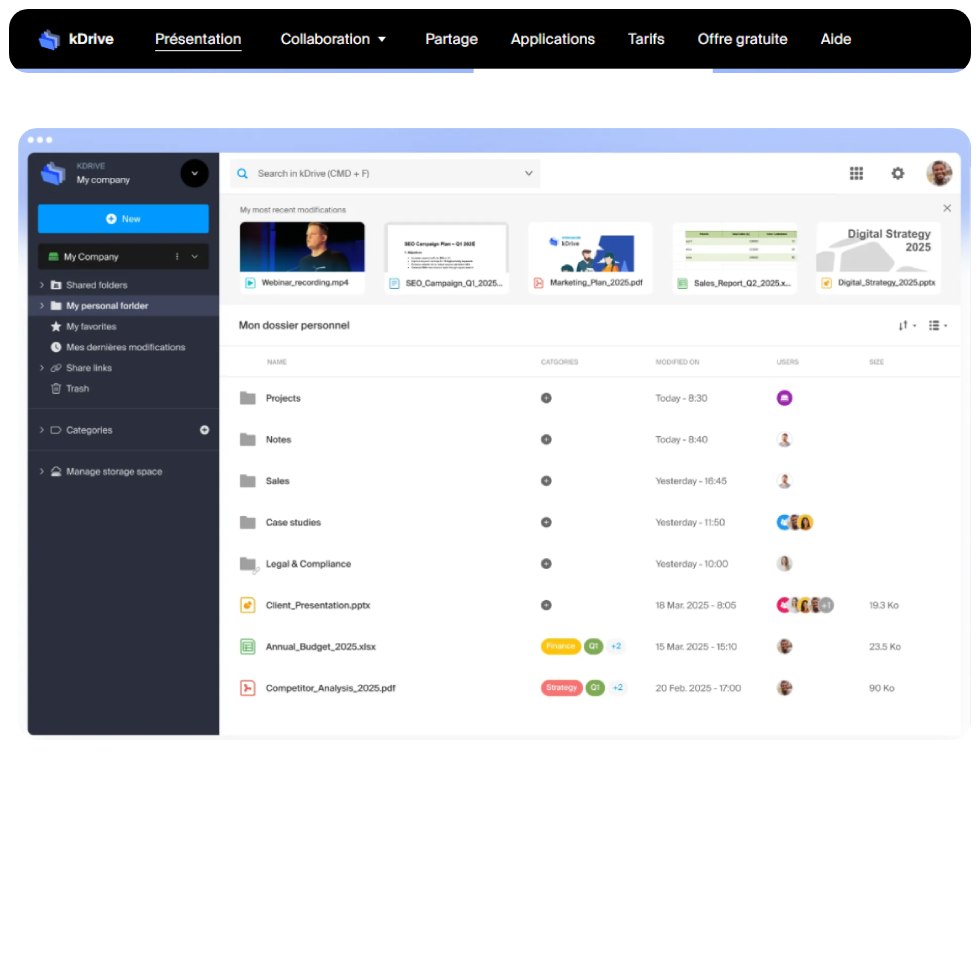Open the apps grid icon
Viewport: 980px width, 980px height.
pos(856,173)
